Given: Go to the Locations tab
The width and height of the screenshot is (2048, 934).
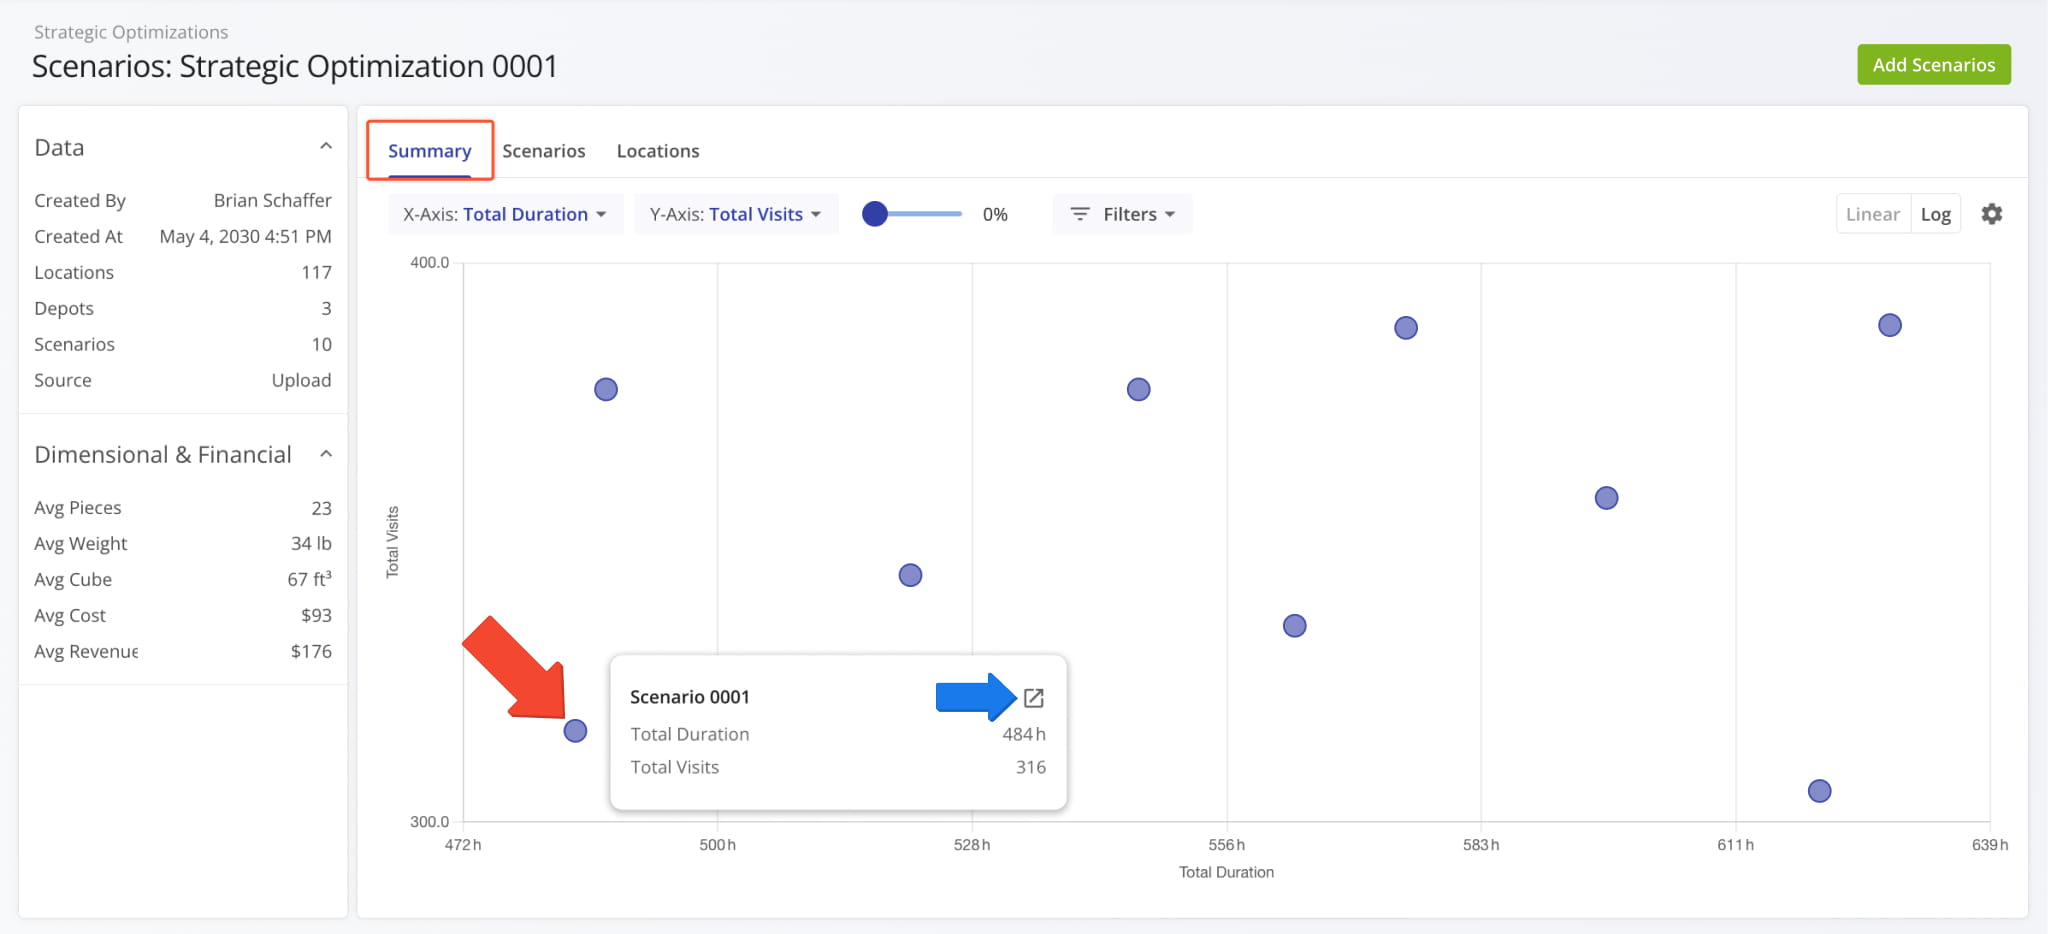Looking at the screenshot, I should [657, 151].
